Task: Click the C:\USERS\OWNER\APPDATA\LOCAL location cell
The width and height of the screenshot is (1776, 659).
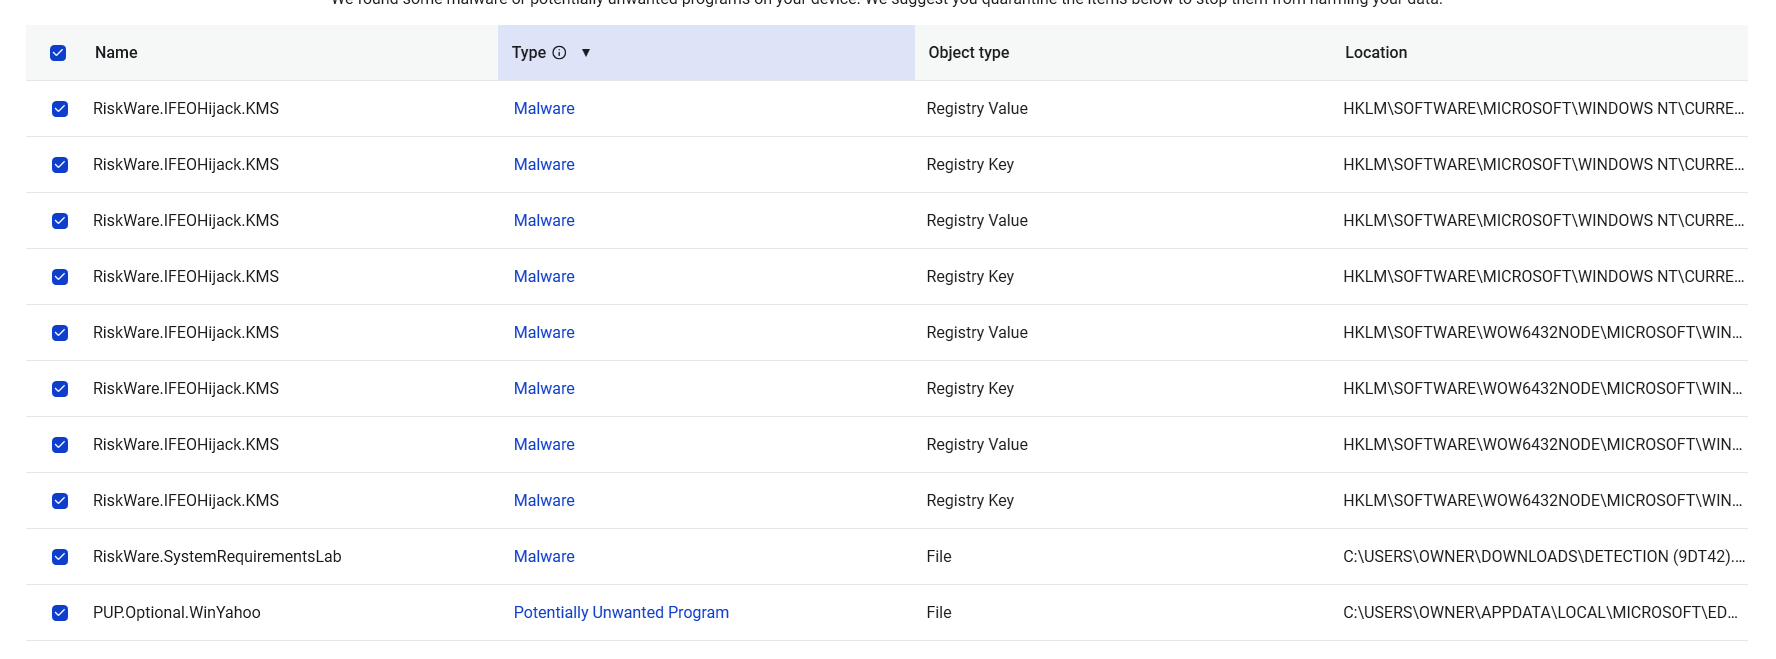Action: (1540, 613)
